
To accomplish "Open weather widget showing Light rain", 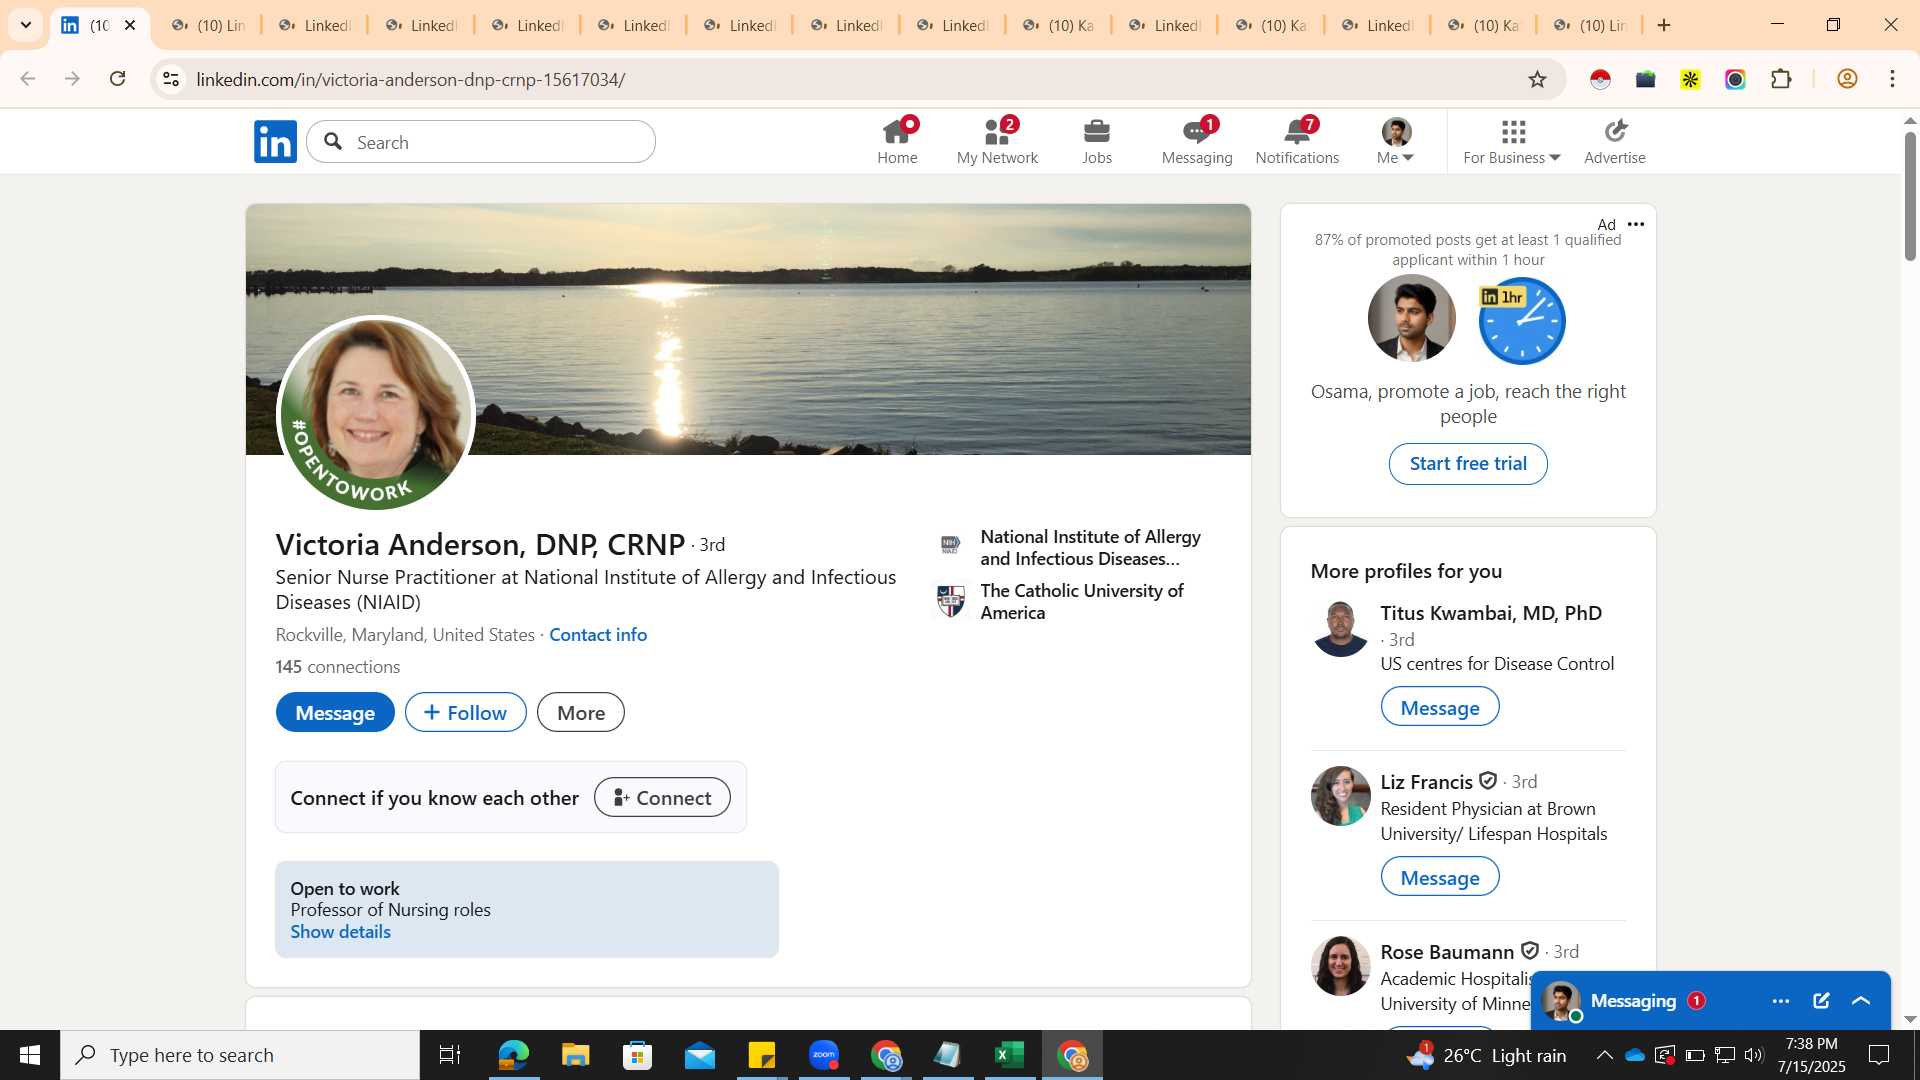I will (x=1487, y=1055).
